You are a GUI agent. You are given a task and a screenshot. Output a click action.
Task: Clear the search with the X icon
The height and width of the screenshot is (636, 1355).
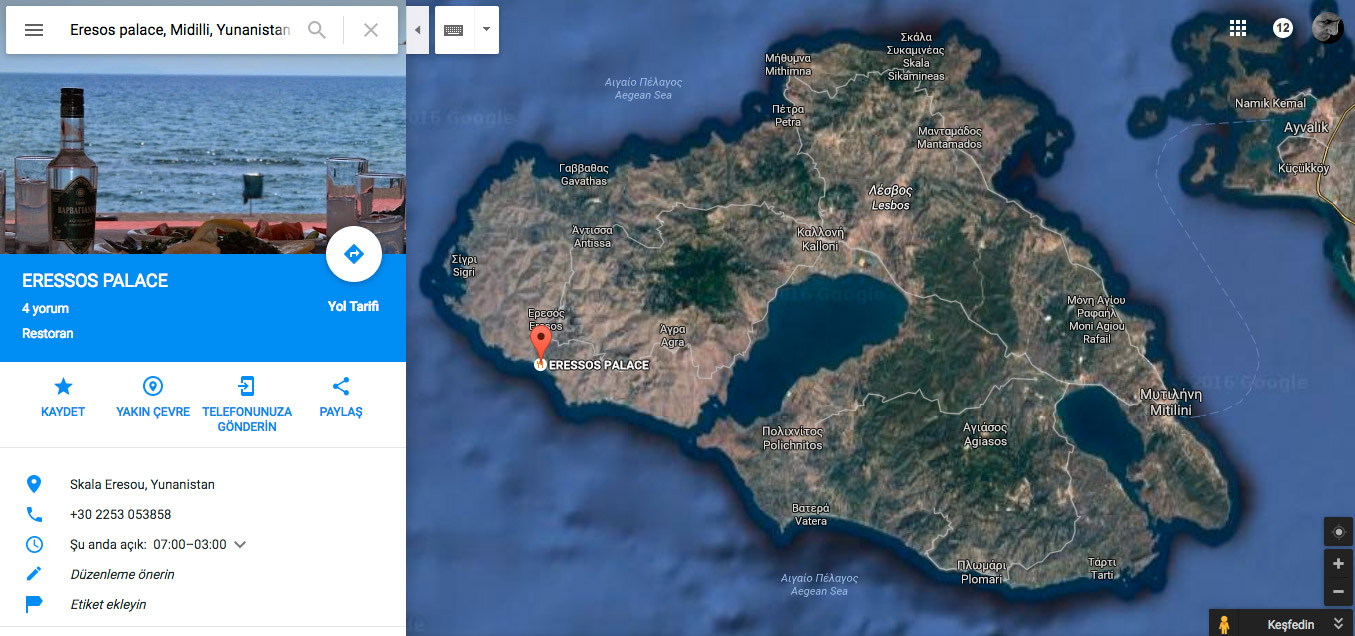click(371, 30)
